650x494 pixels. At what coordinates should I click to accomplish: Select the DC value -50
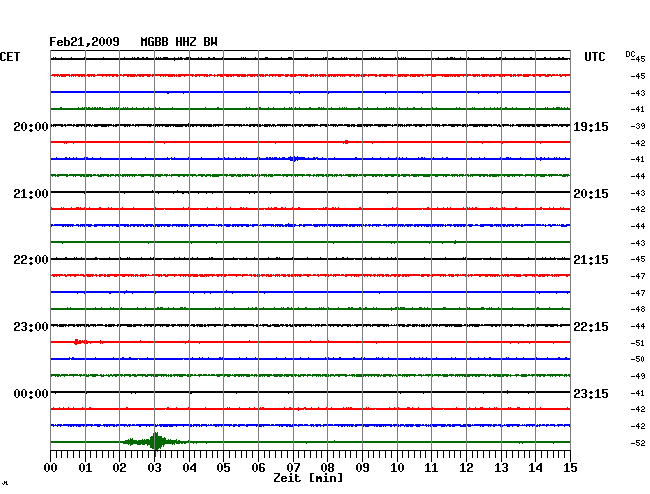point(638,359)
